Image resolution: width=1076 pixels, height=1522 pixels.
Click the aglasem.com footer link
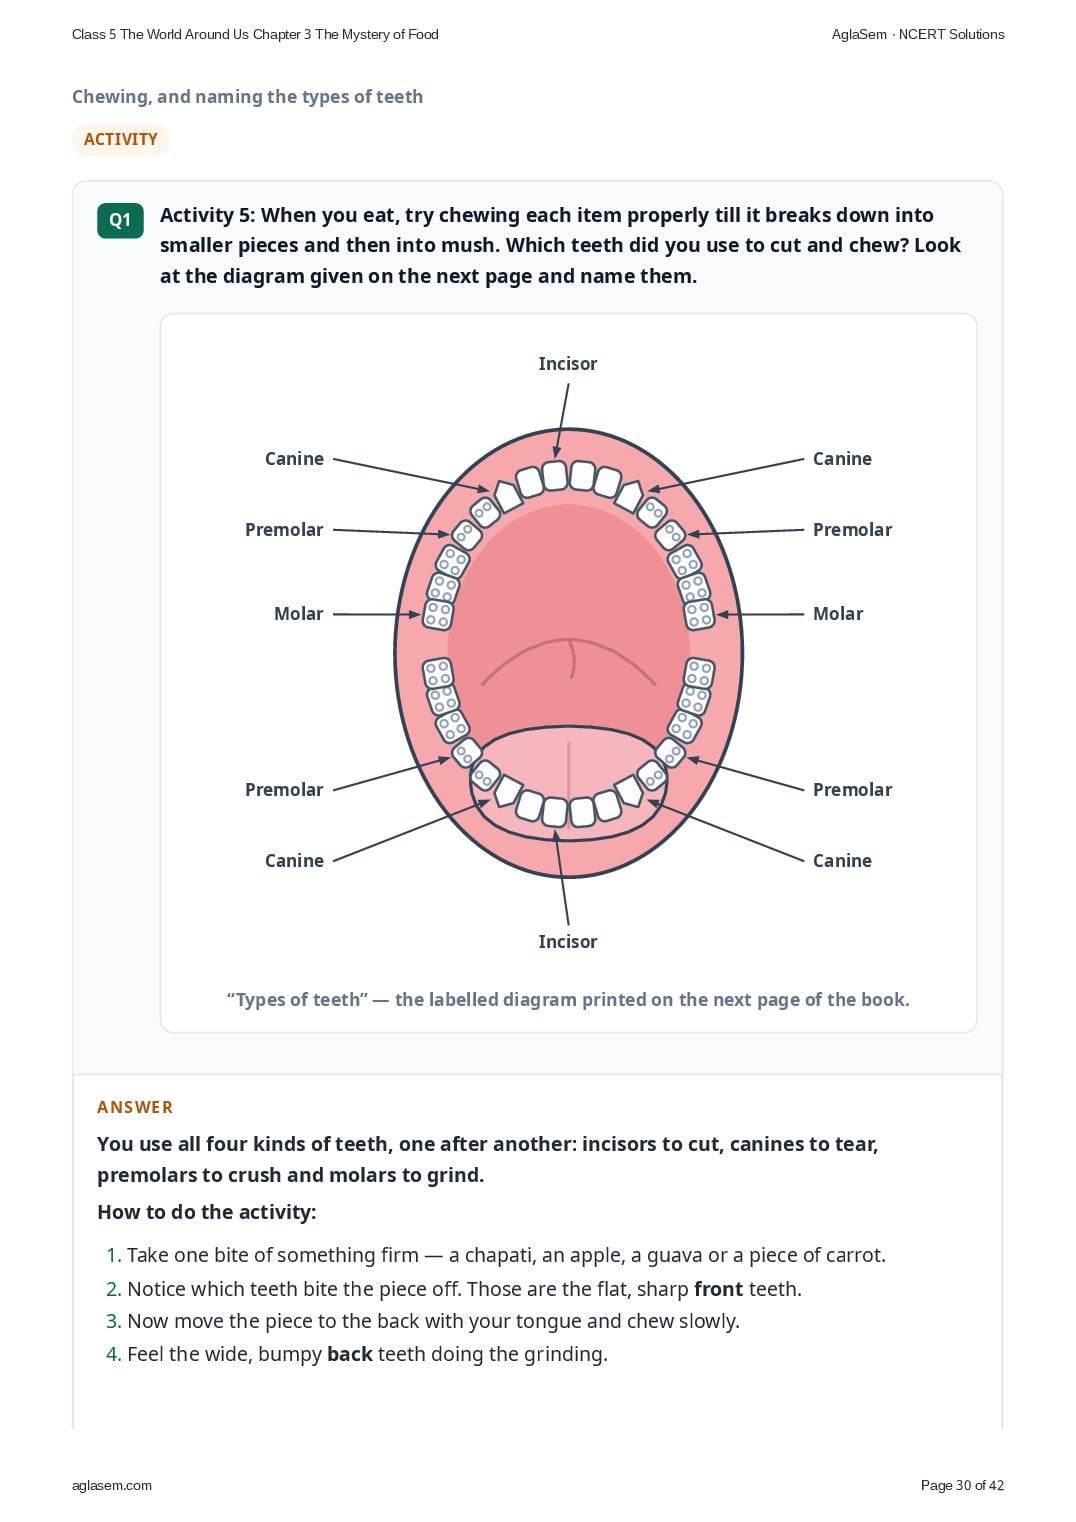112,1485
